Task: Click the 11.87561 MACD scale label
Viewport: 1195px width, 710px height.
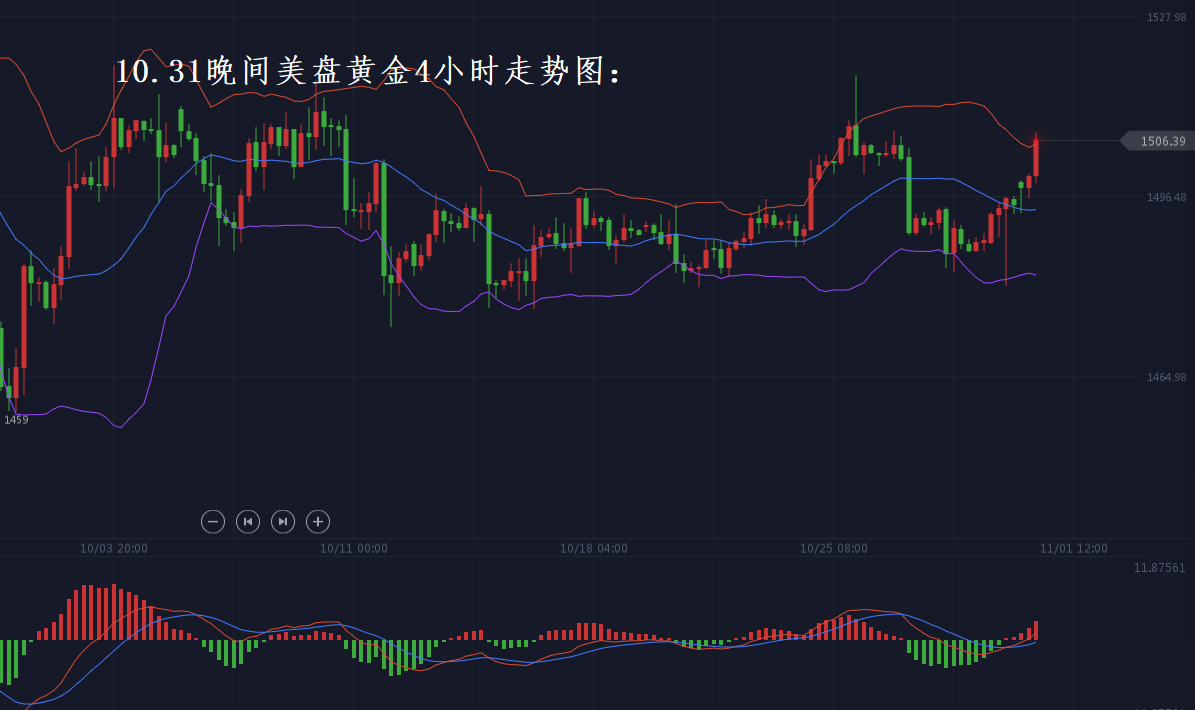Action: coord(1159,568)
